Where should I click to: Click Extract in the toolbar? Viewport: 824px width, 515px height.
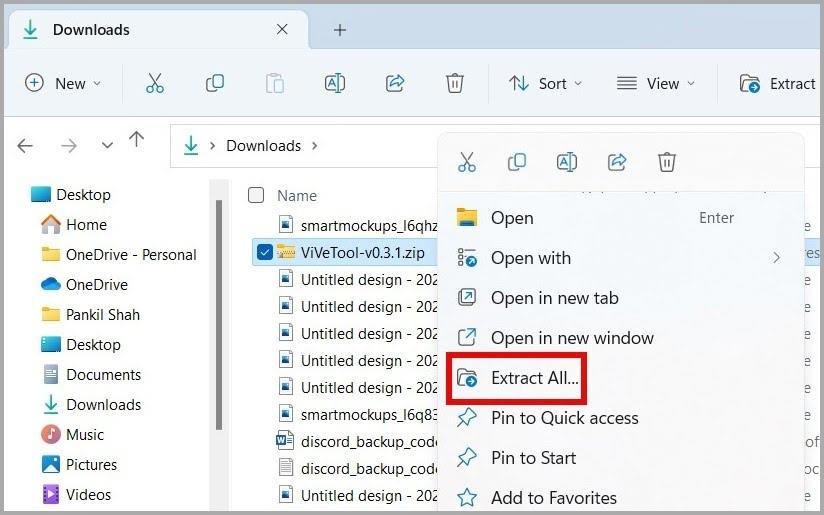click(x=778, y=83)
